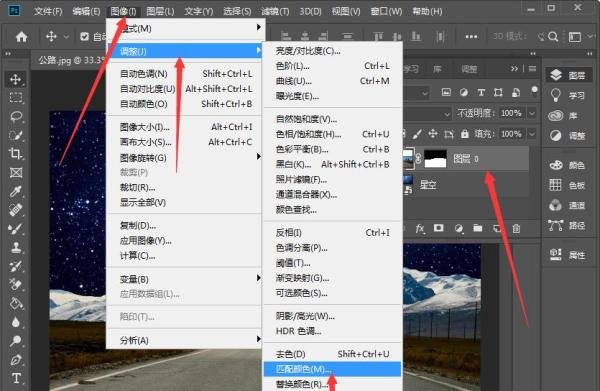Open the Properties panel icon
Screen dimensions: 600x391
pos(556,254)
